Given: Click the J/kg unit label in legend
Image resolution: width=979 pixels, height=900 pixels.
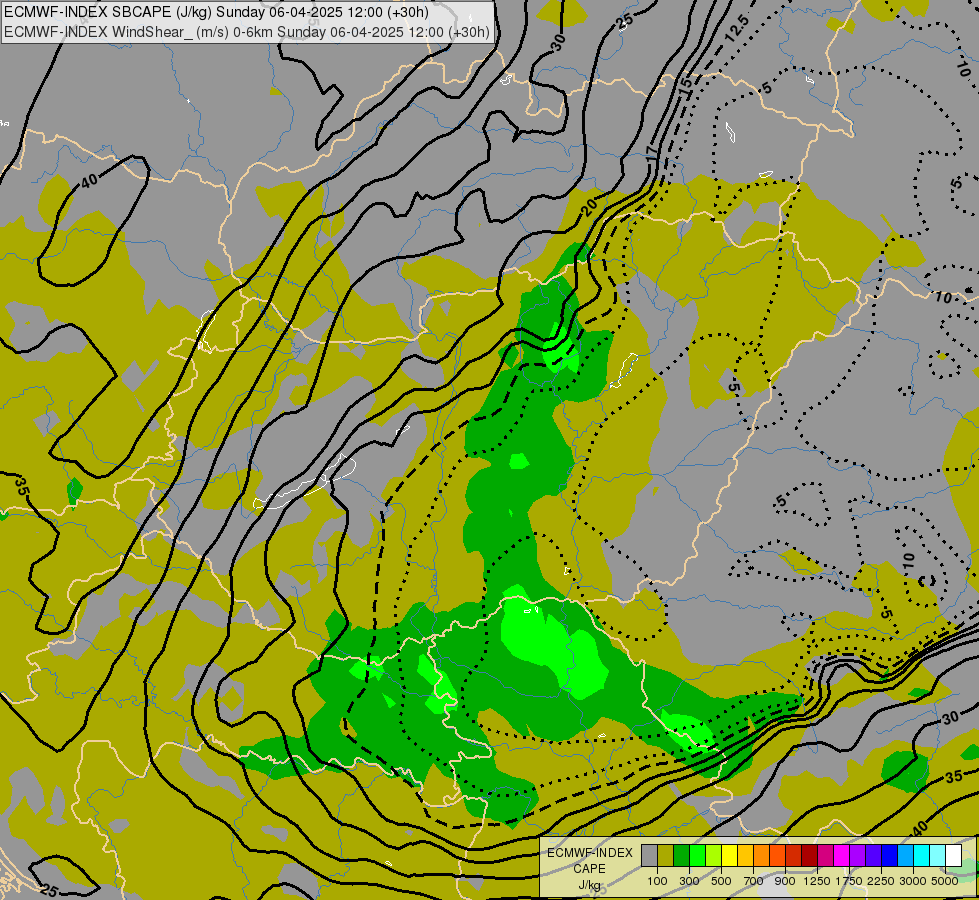Looking at the screenshot, I should tap(589, 885).
